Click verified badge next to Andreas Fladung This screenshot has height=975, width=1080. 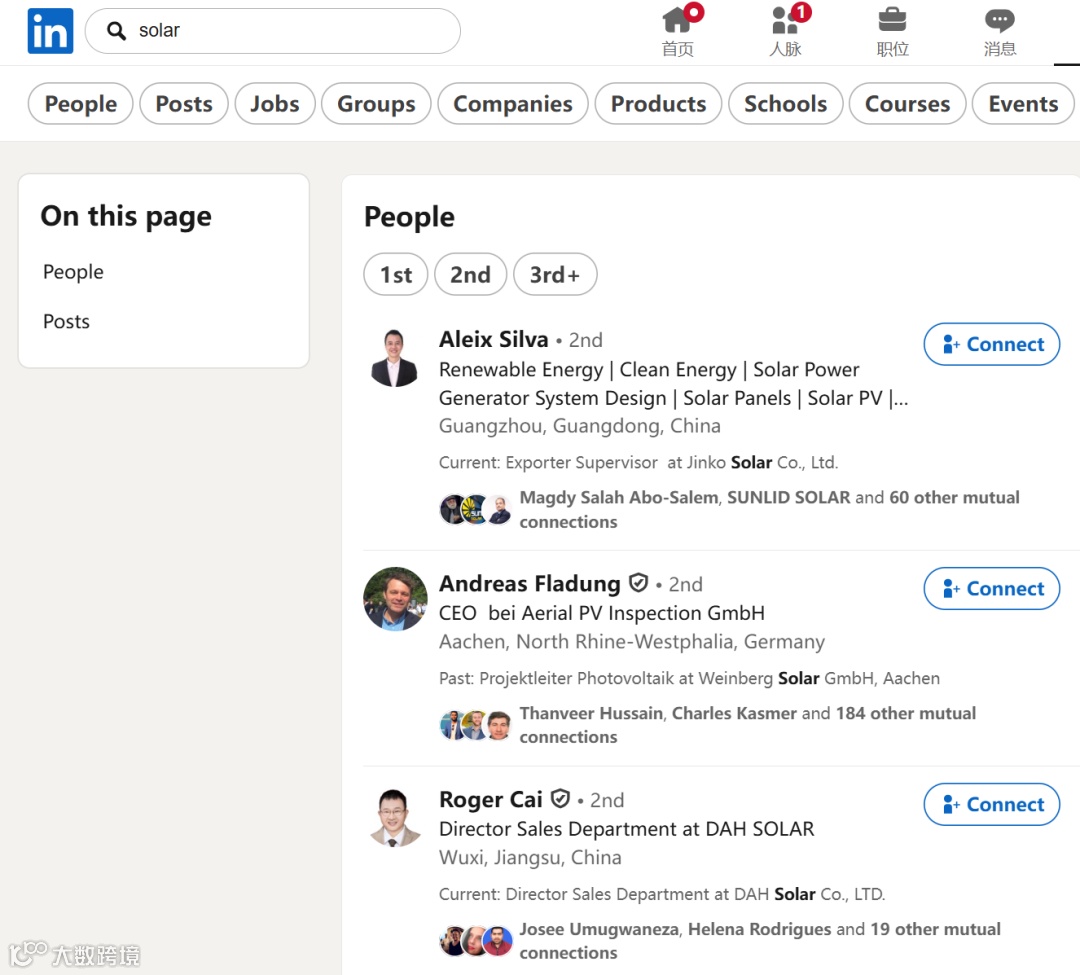point(638,583)
